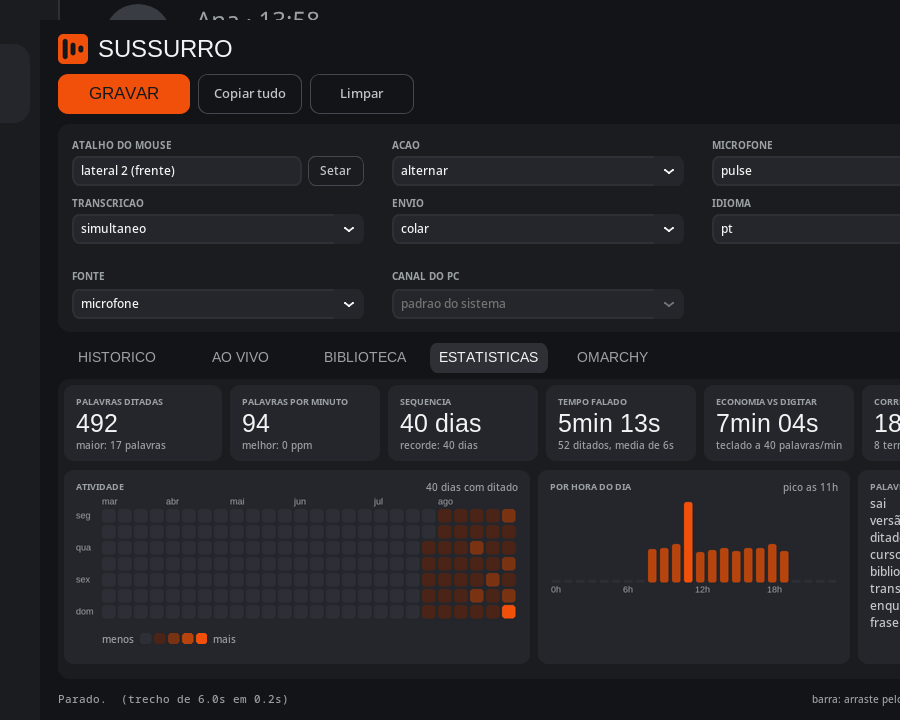Open the Microfone dropdown showing pulse
This screenshot has height=720, width=900.
(x=806, y=171)
